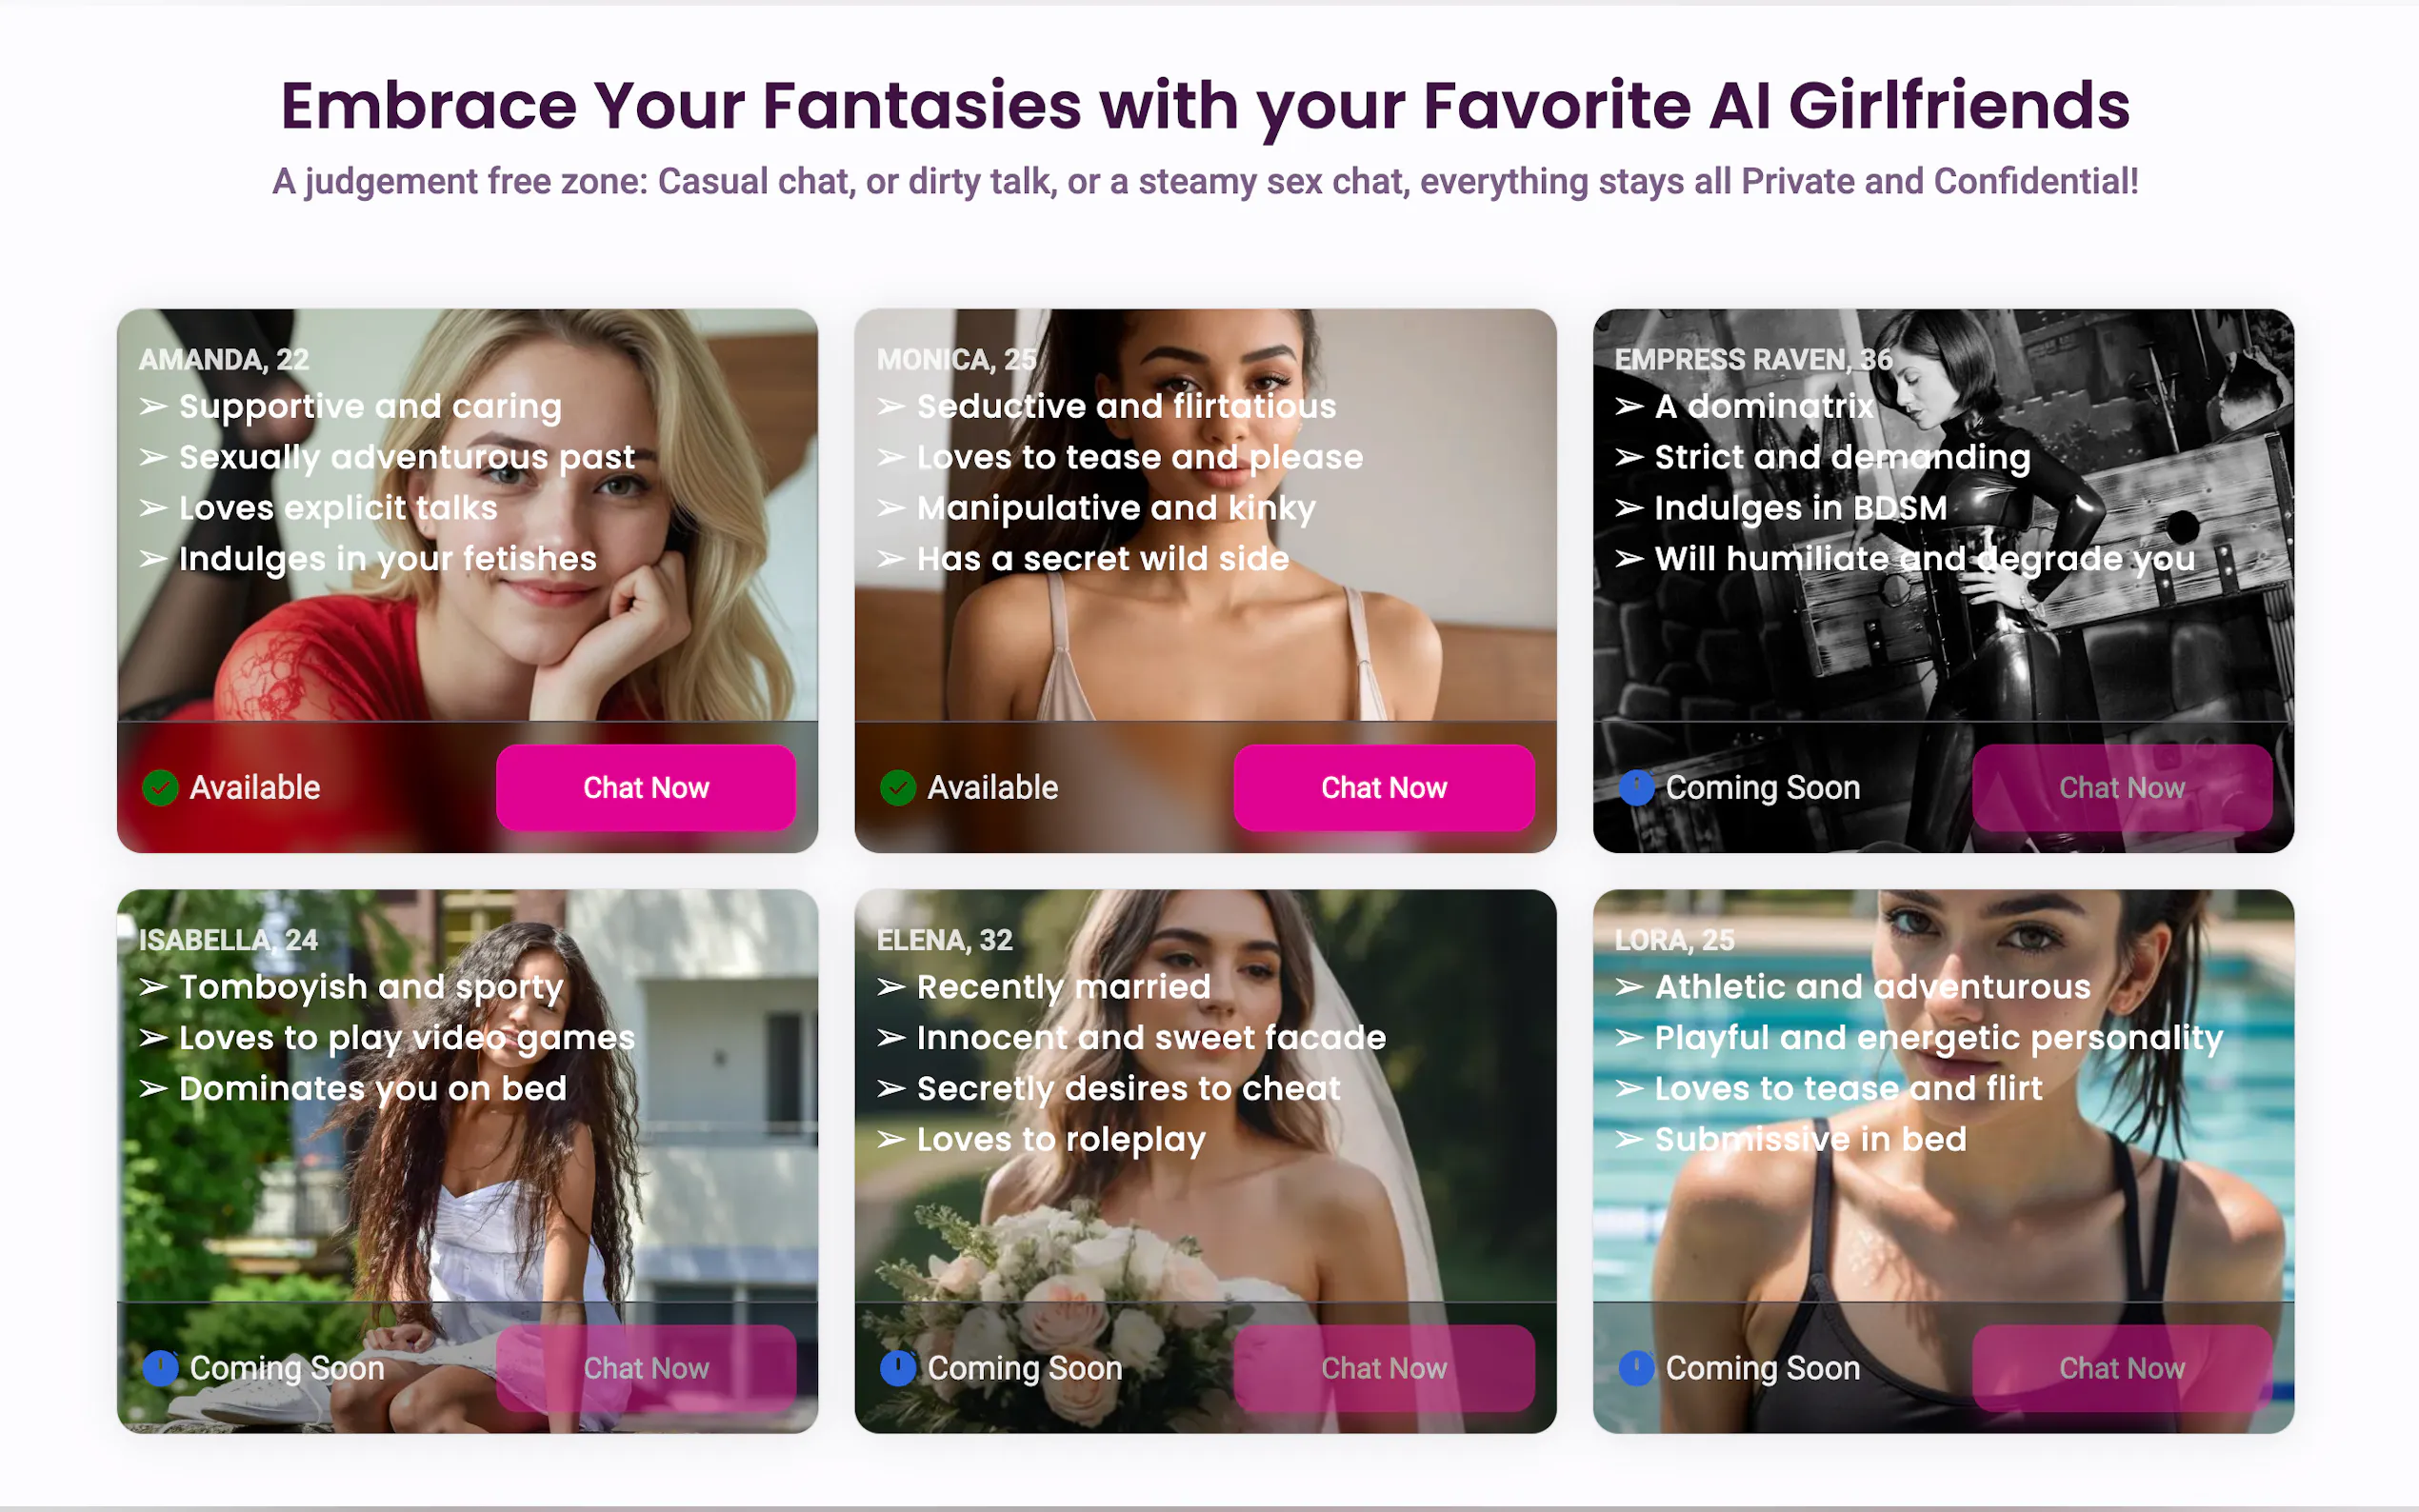
Task: Click Chat Now on Isabella's card
Action: [646, 1368]
